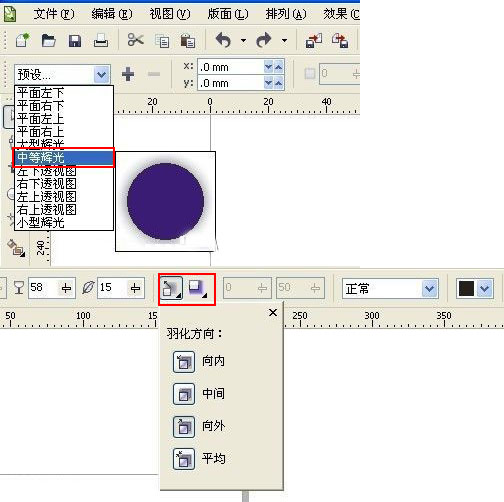This screenshot has height=502, width=504.
Task: Click the feathering slider handle beside 15
Action: [x=136, y=288]
